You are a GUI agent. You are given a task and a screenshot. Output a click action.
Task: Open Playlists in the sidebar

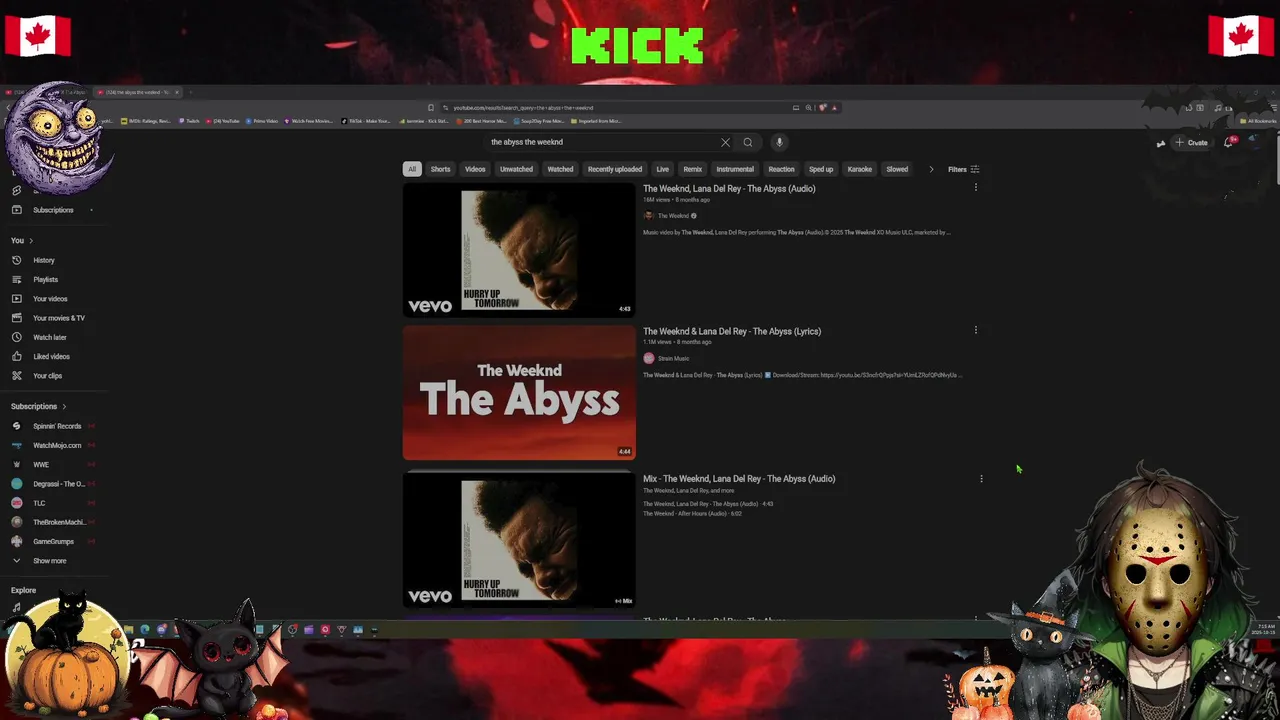coord(45,280)
